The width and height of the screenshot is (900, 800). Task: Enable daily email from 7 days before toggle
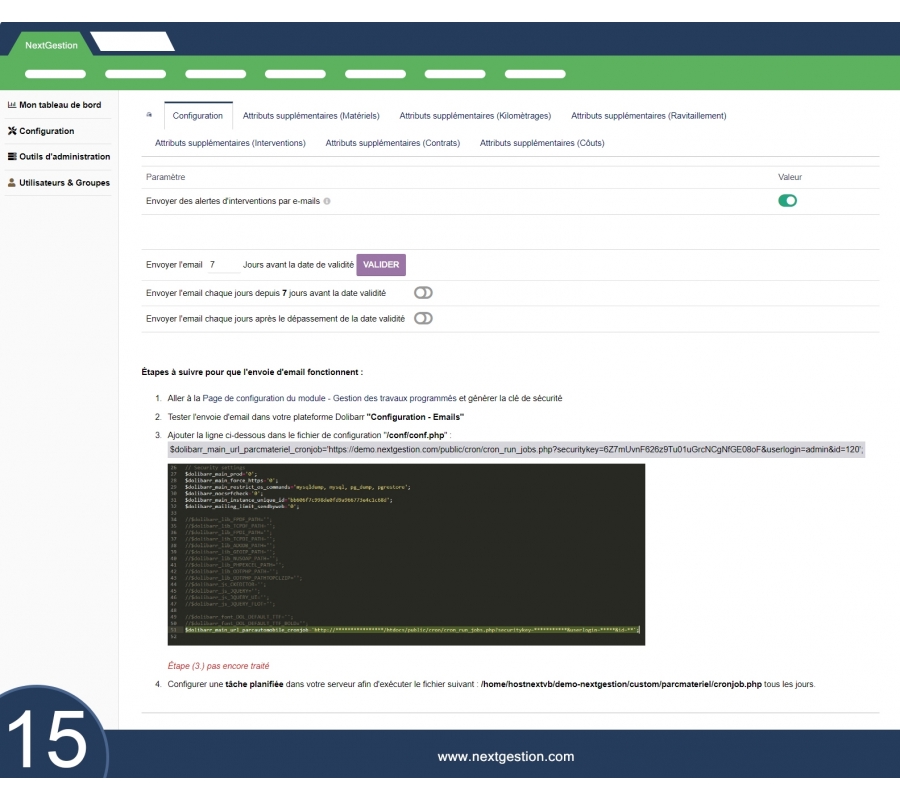(423, 293)
